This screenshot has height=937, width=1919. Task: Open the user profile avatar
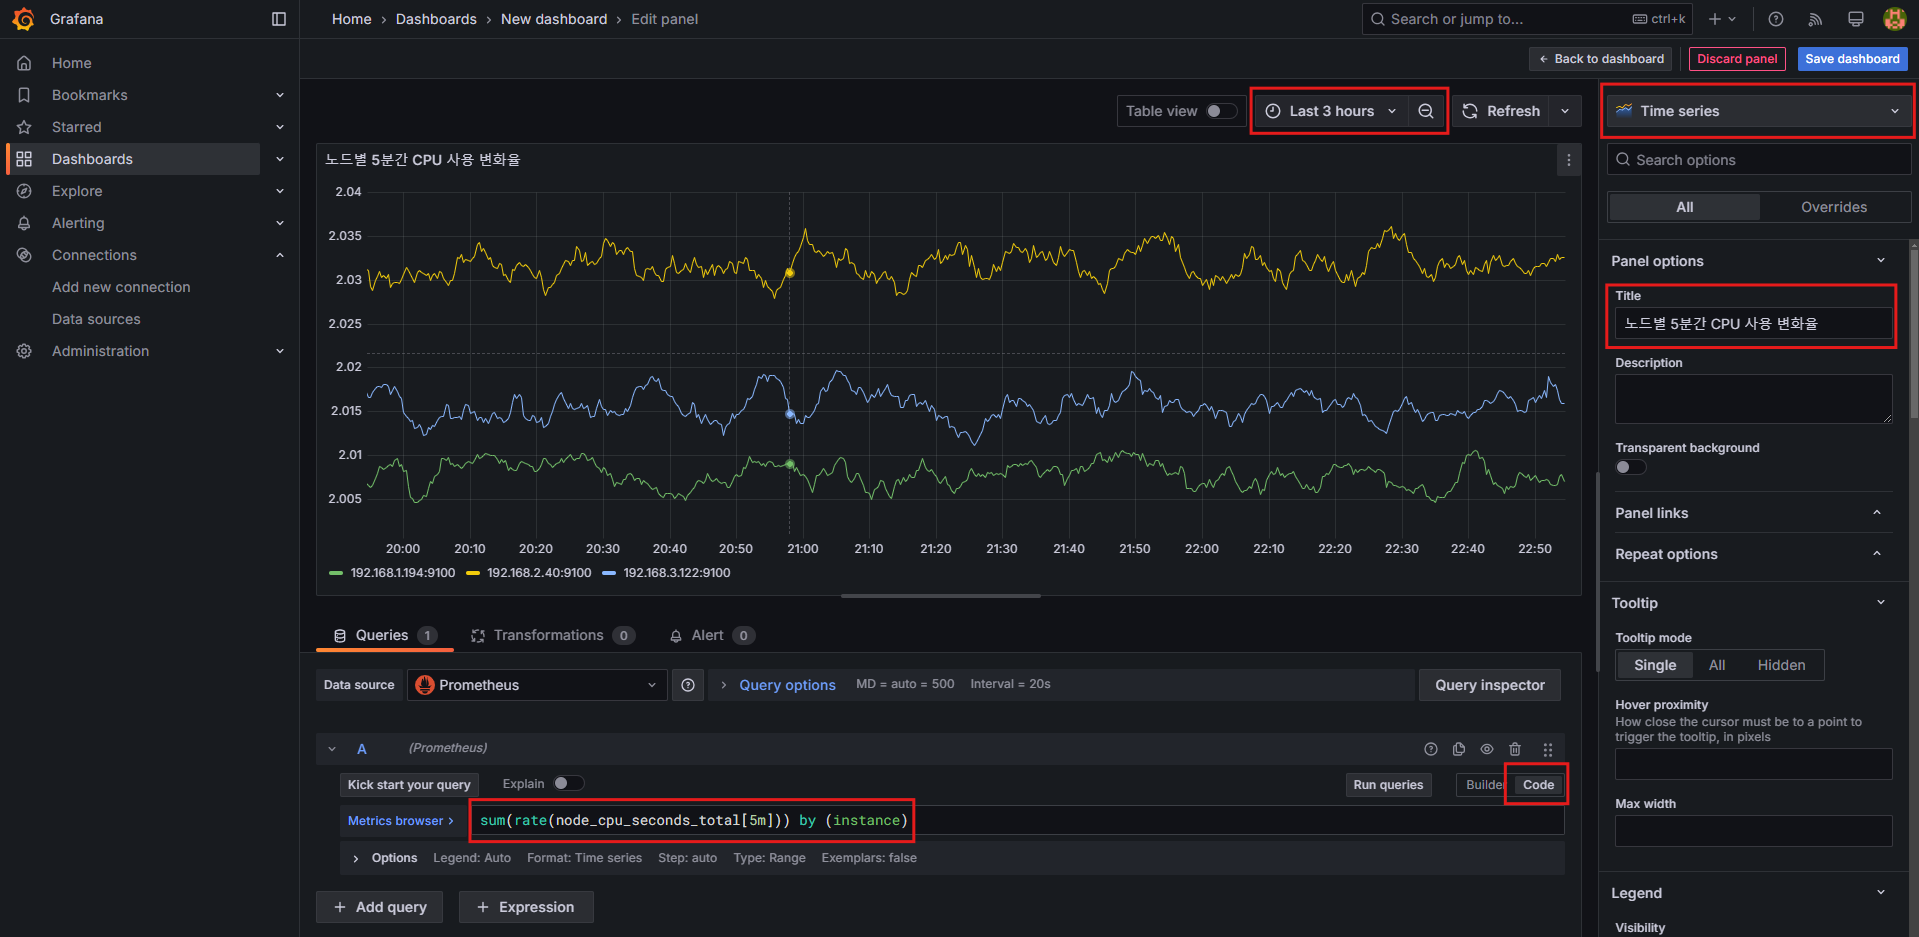pyautogui.click(x=1894, y=19)
